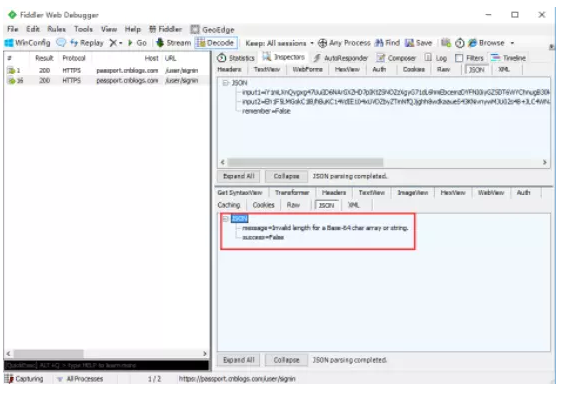Select the request JSON tab
Image resolution: width=567 pixels, height=395 pixels.
point(477,69)
